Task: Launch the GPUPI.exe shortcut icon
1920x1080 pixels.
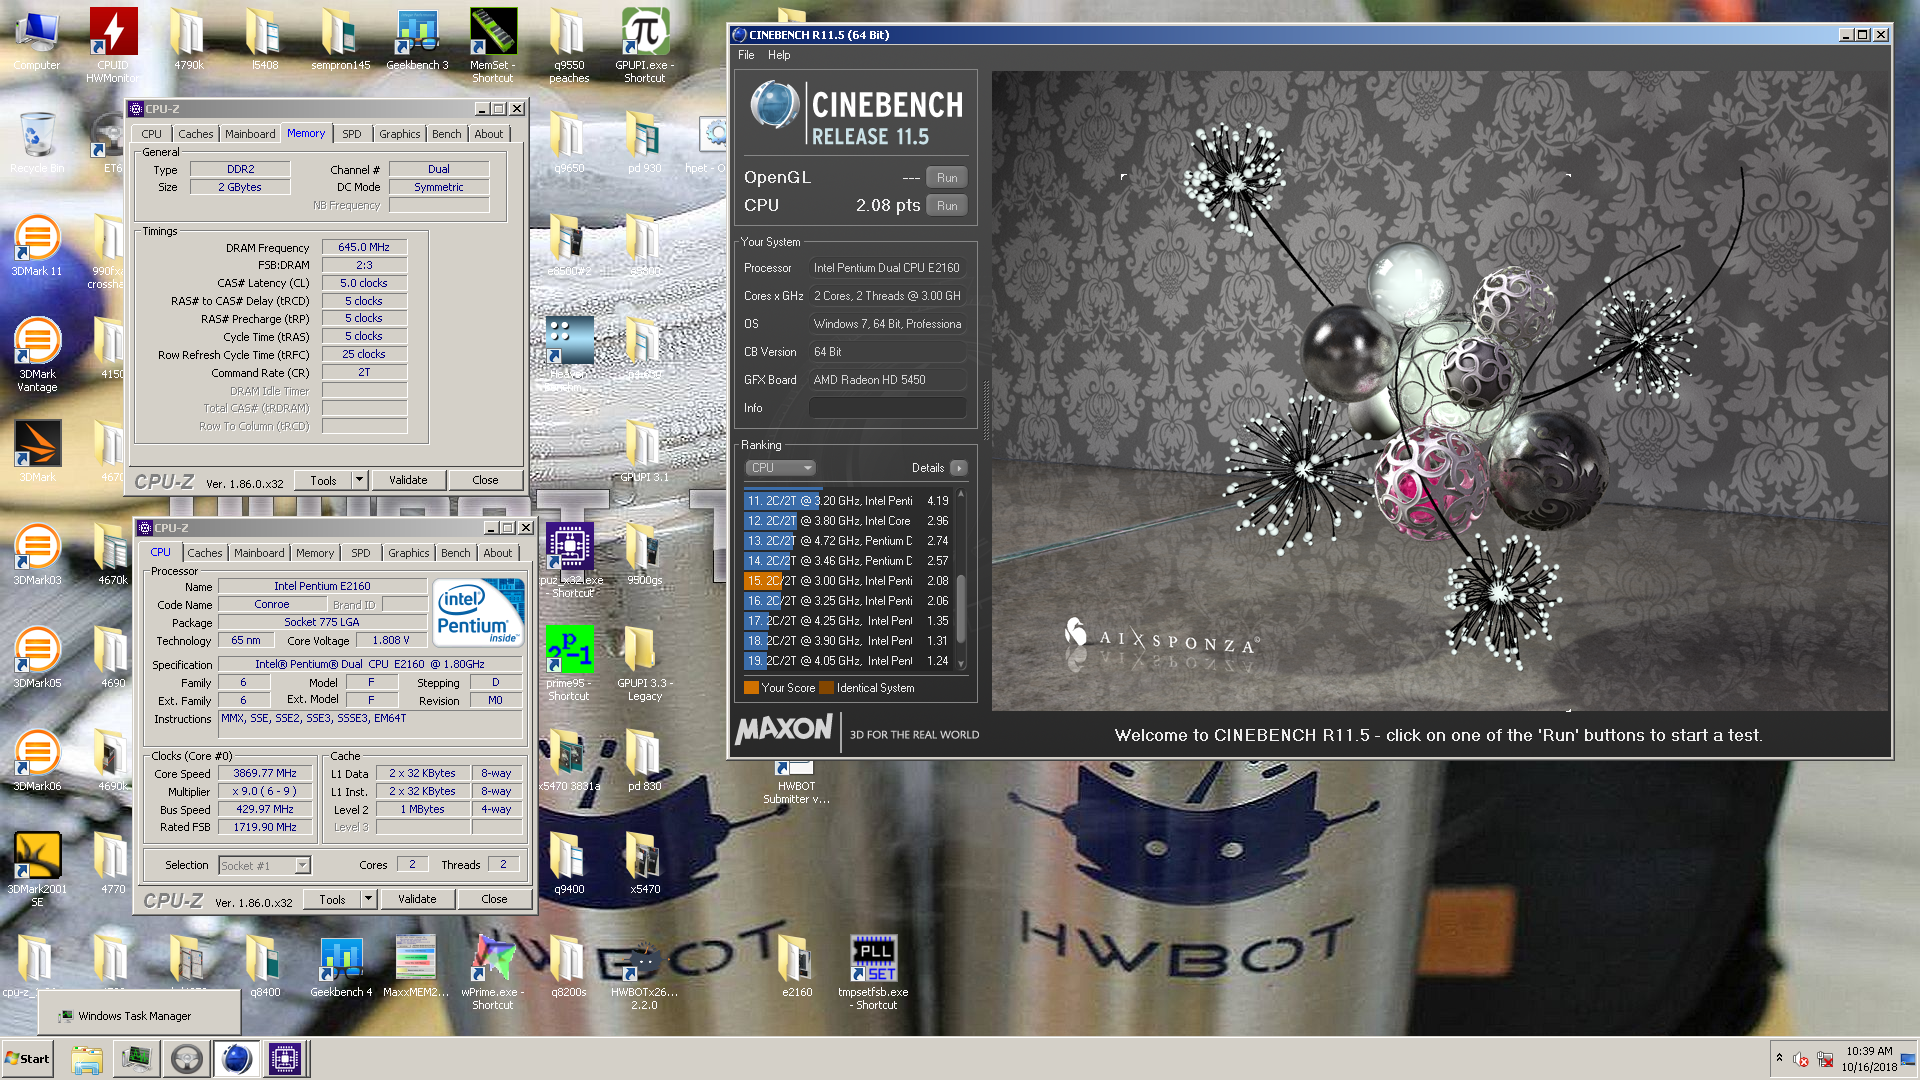Action: [645, 45]
